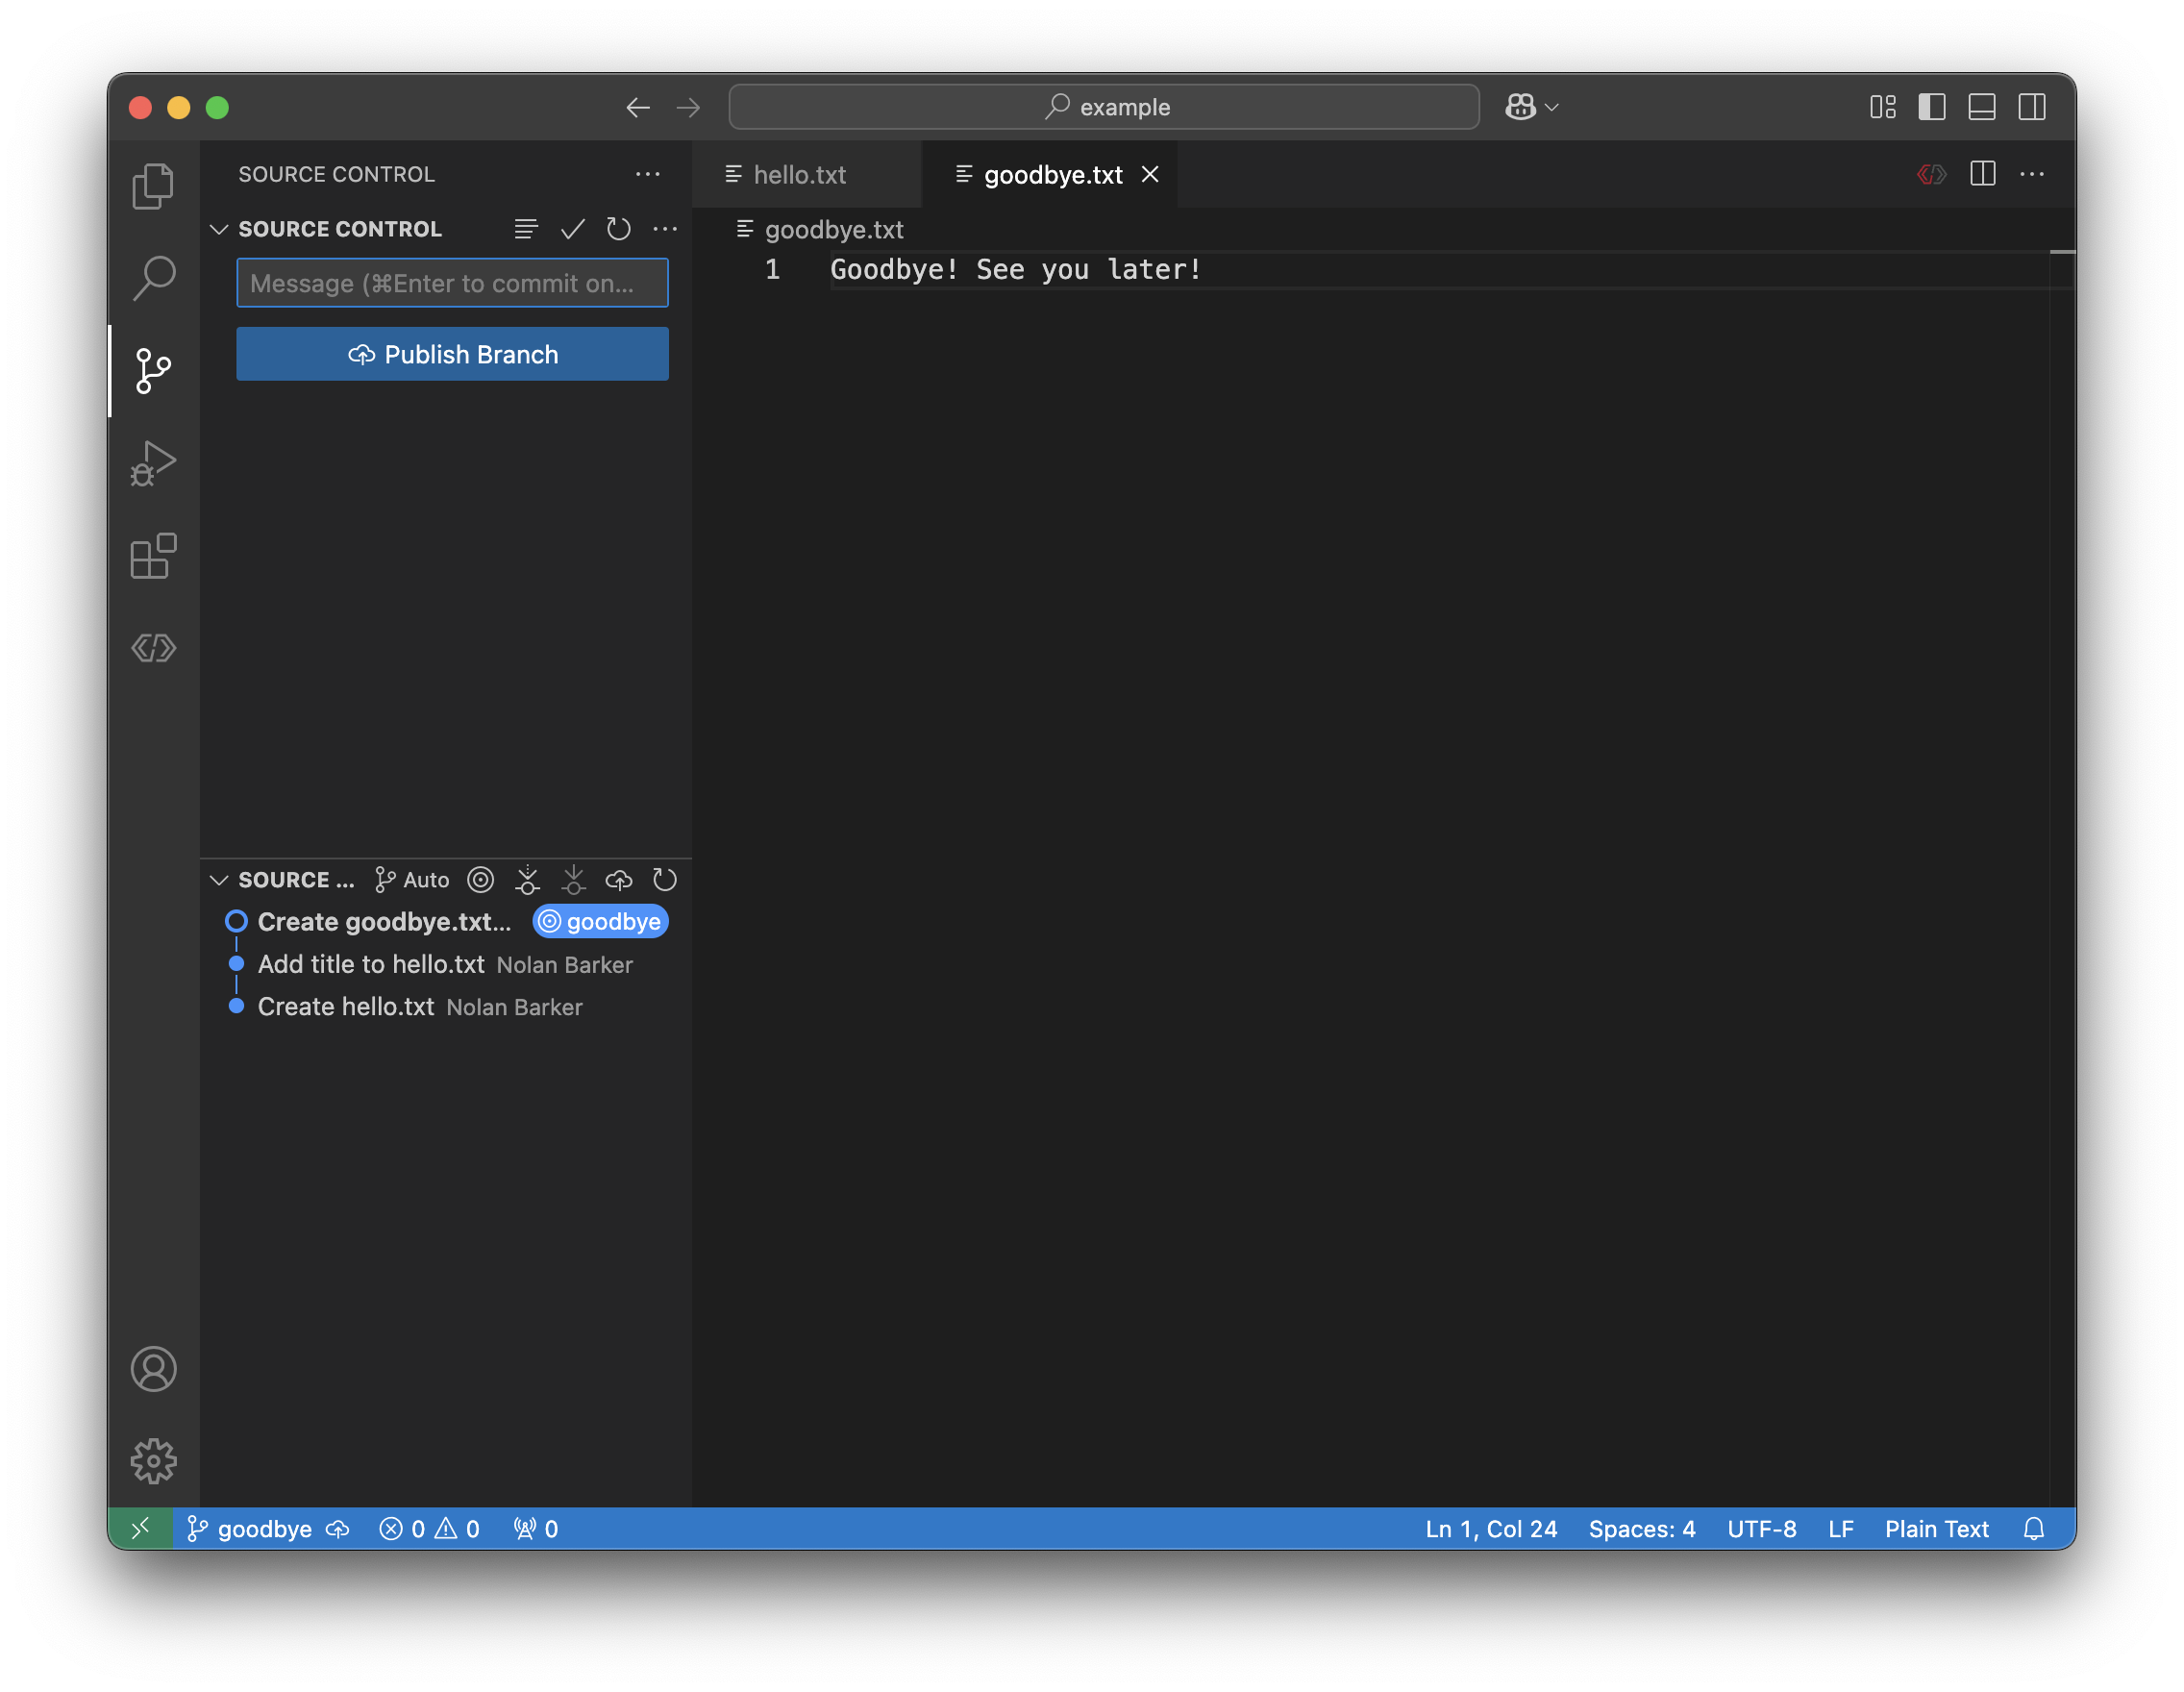Open the Run and Debug view

click(x=153, y=464)
